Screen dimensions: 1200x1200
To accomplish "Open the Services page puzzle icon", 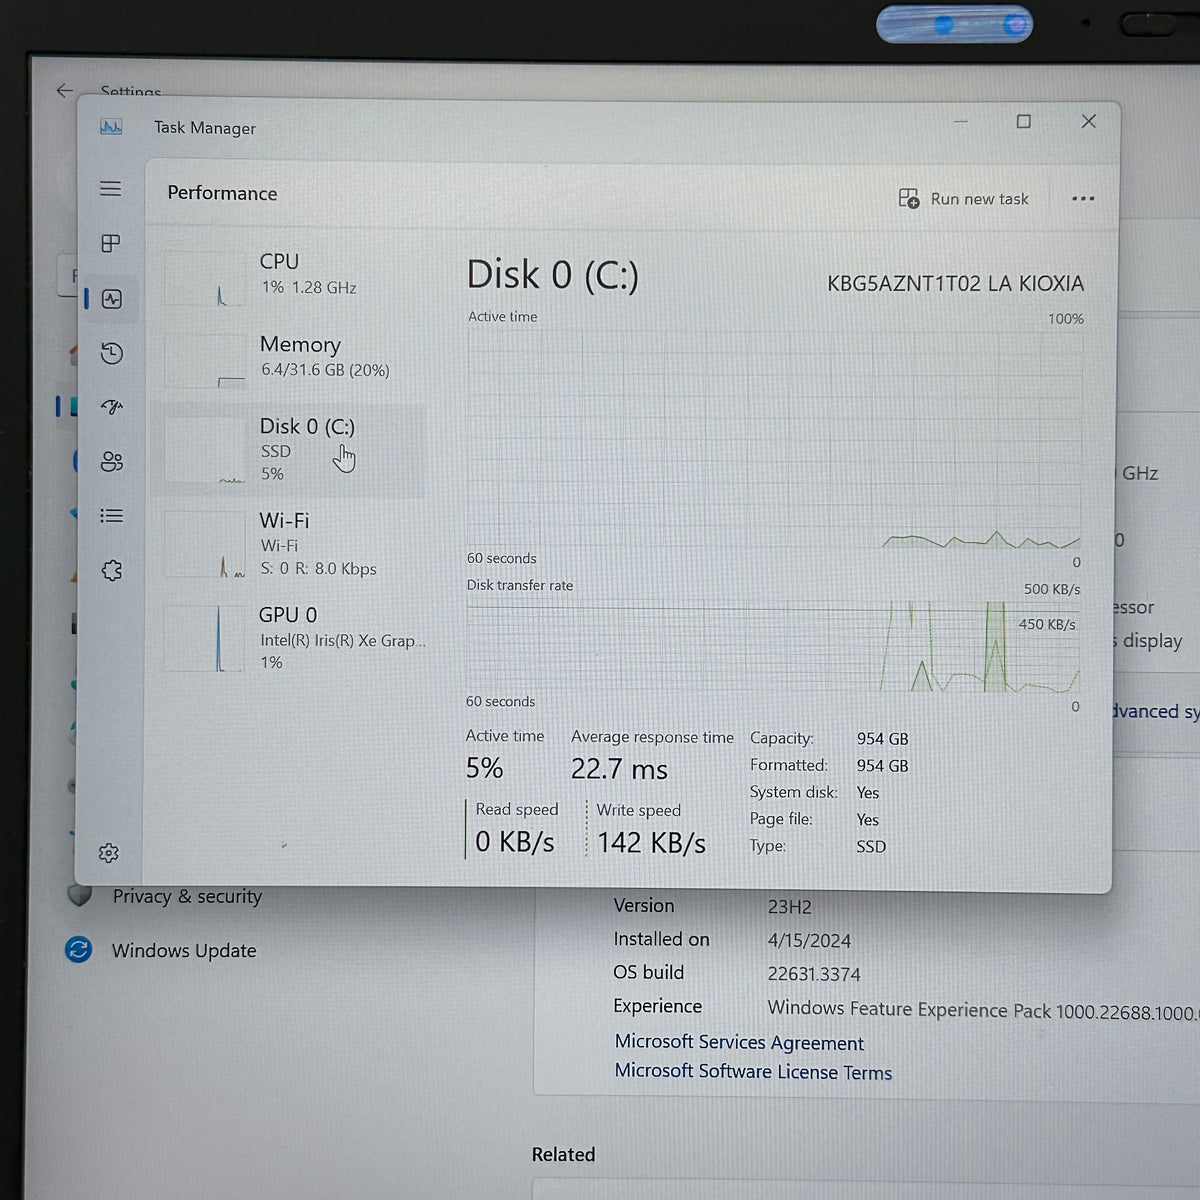I will tap(112, 570).
